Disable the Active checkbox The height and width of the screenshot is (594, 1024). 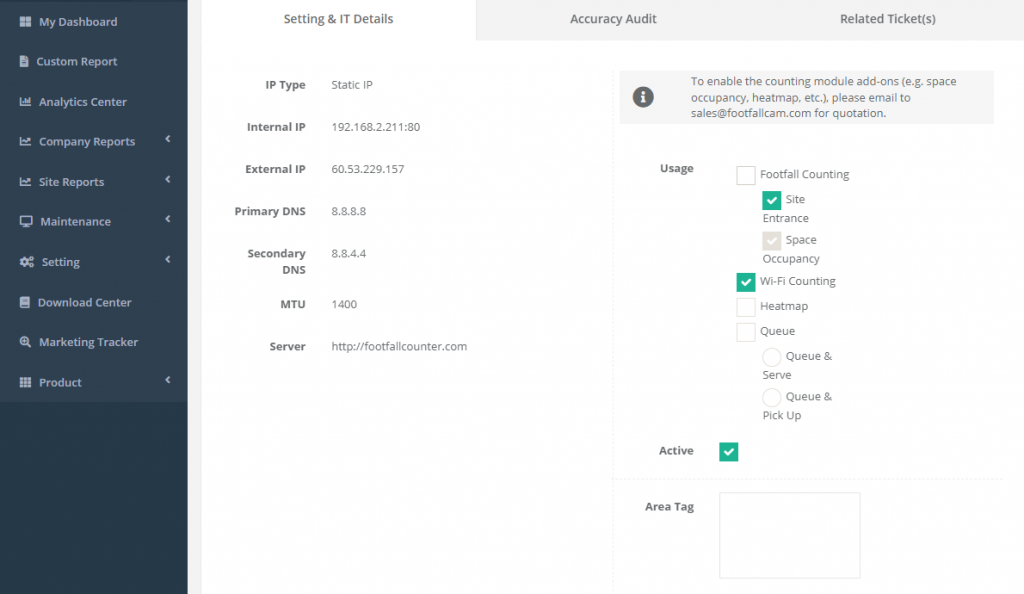728,451
